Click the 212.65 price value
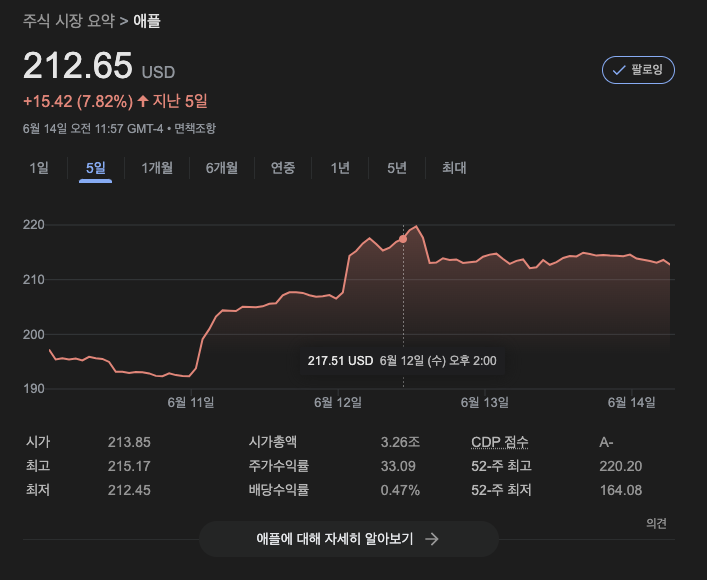This screenshot has width=707, height=580. click(x=78, y=66)
